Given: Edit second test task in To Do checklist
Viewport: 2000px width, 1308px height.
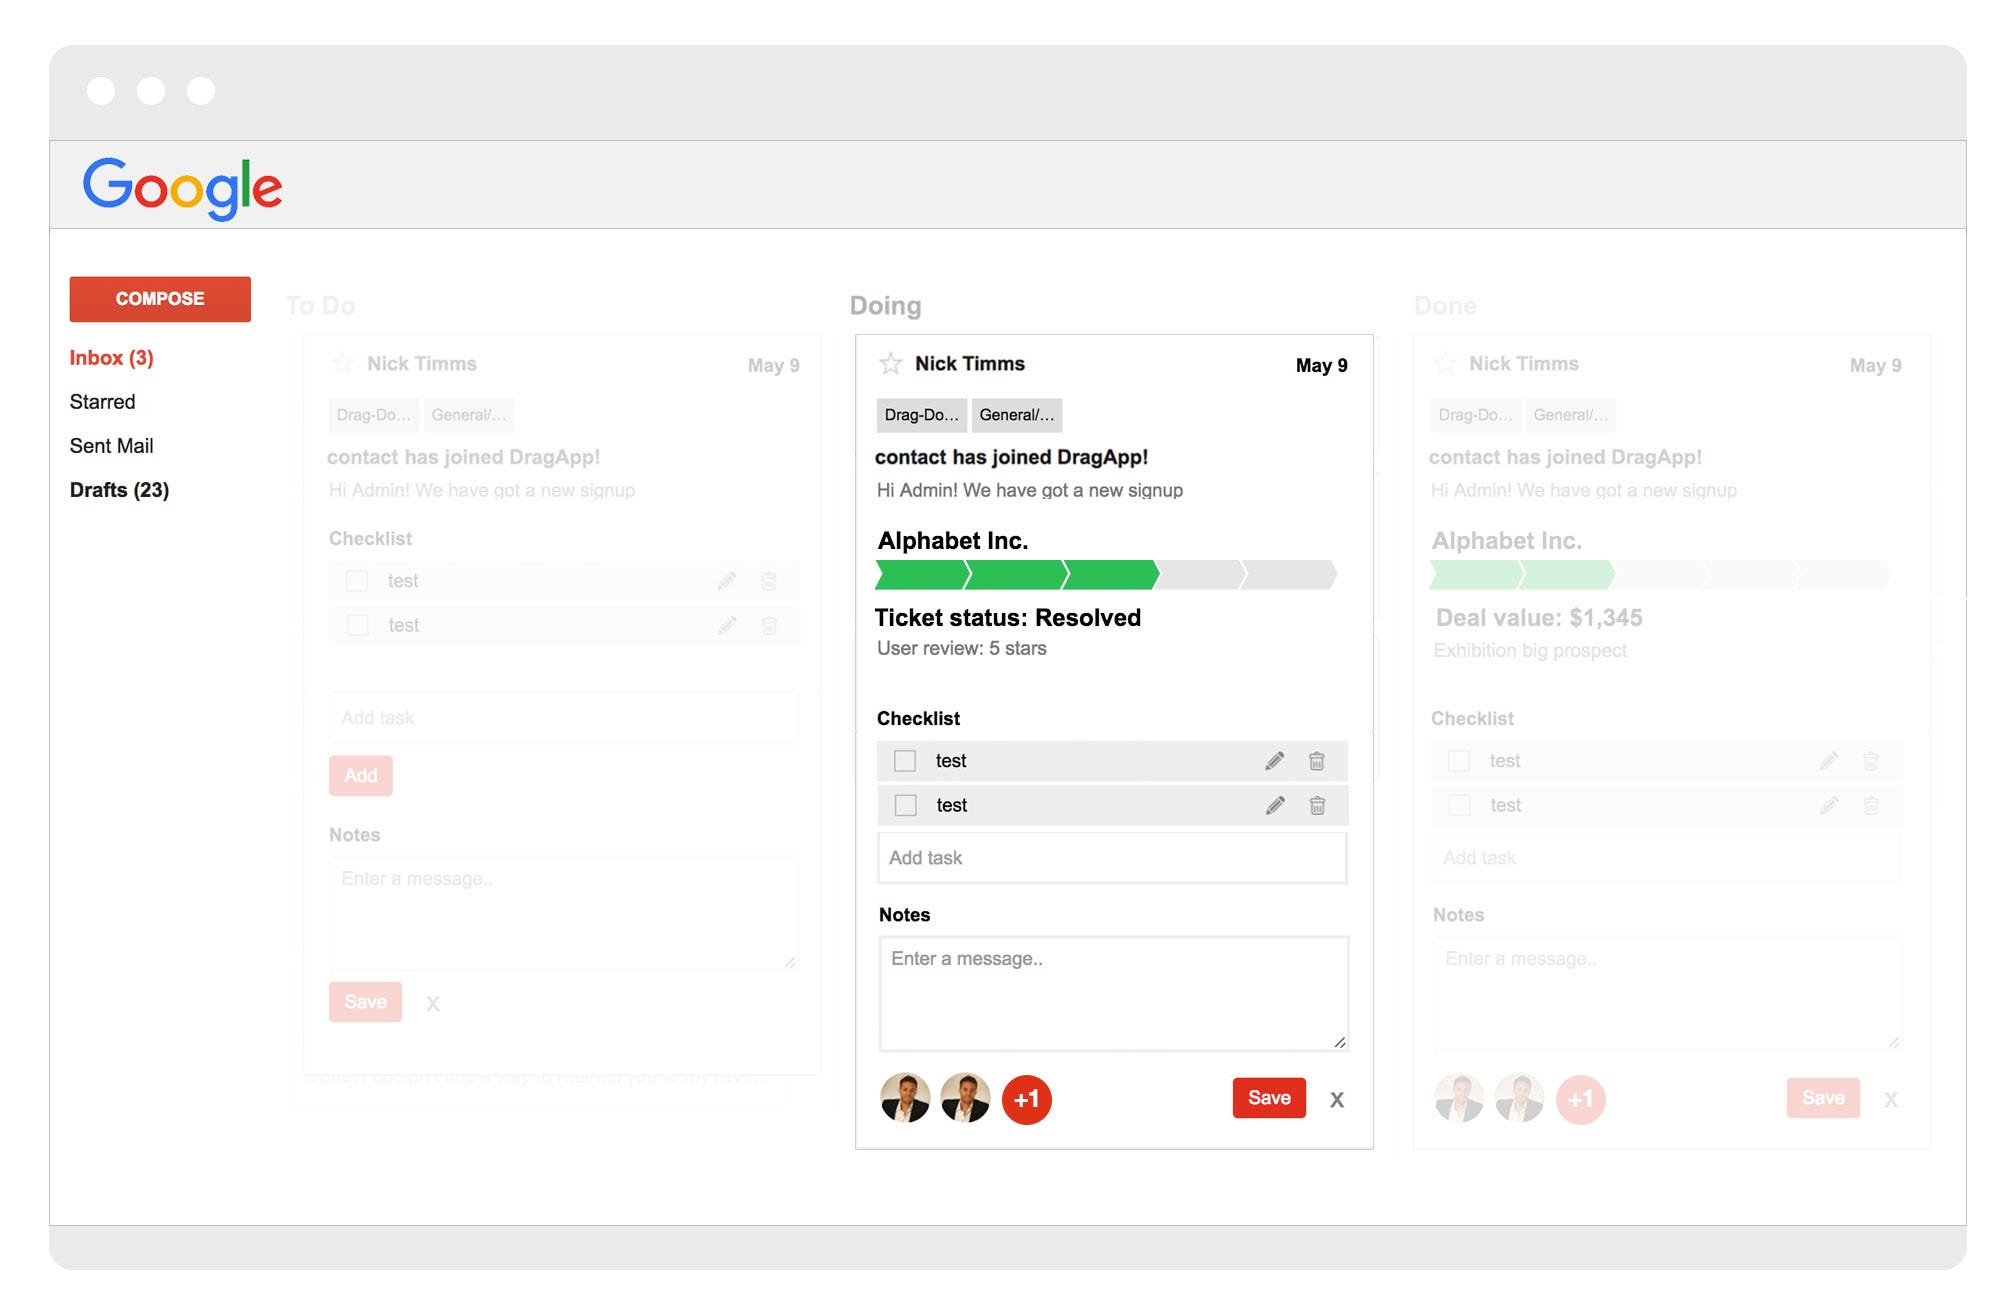Looking at the screenshot, I should [727, 625].
